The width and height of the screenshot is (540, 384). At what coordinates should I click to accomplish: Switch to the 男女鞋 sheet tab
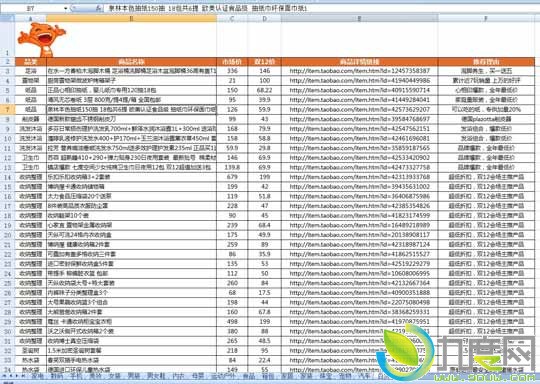coord(156,376)
